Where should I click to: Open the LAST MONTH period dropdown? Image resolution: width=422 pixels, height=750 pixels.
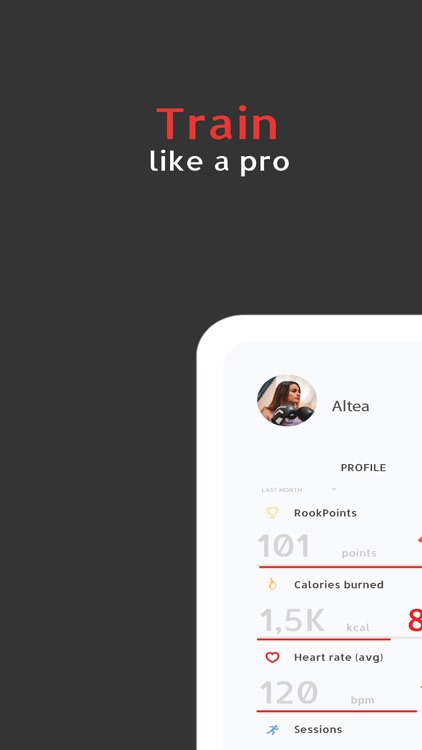click(x=299, y=490)
